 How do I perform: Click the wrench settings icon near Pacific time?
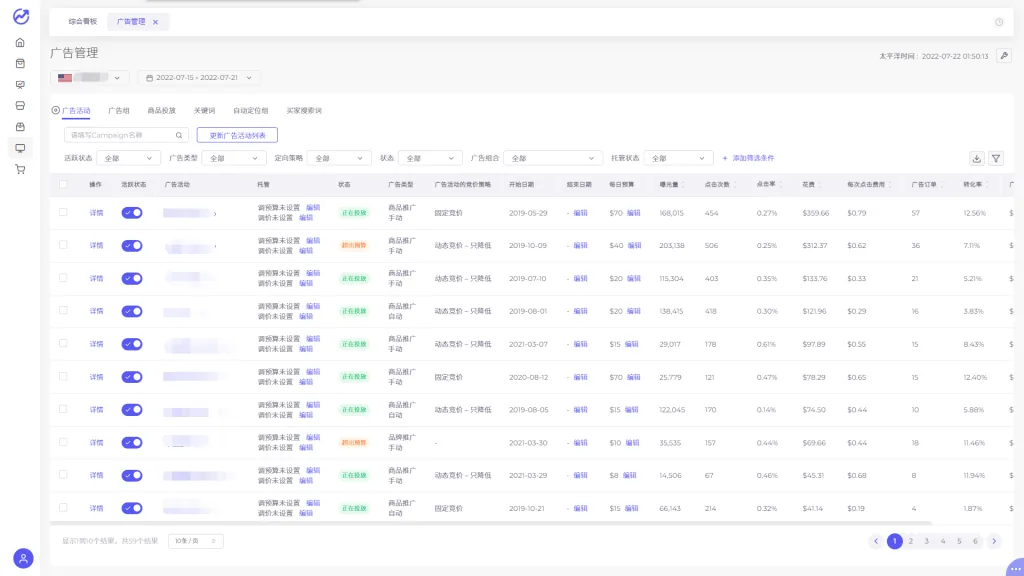[1004, 56]
